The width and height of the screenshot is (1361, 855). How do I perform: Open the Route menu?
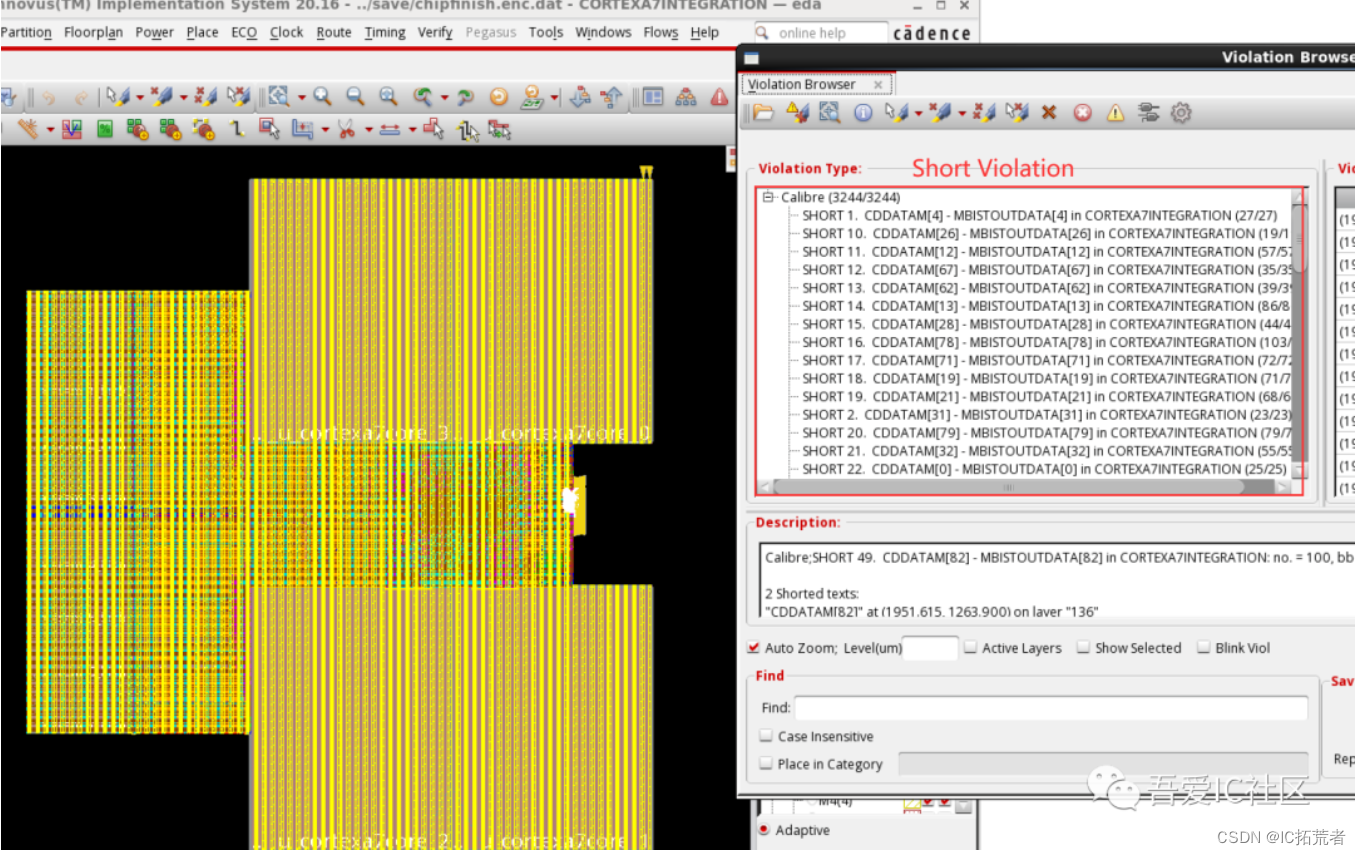point(334,32)
